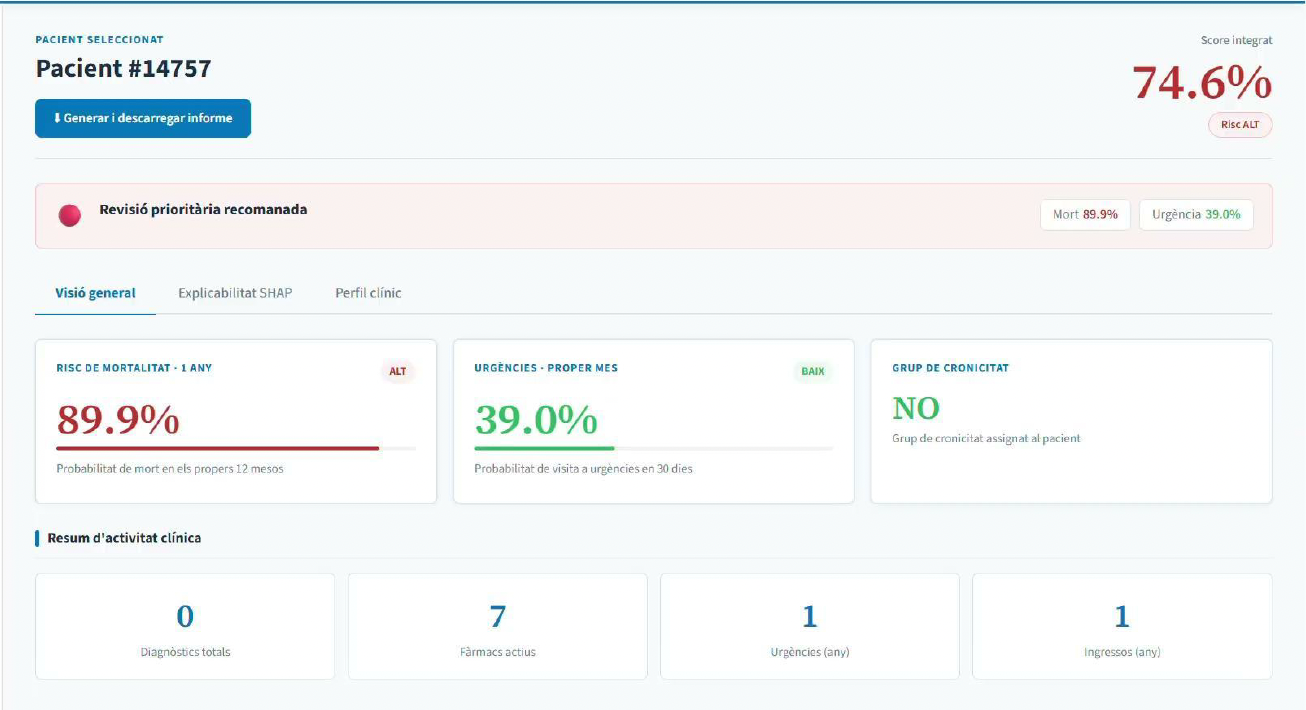Open the Urgències (any) stat card
The width and height of the screenshot is (1306, 710).
809,626
